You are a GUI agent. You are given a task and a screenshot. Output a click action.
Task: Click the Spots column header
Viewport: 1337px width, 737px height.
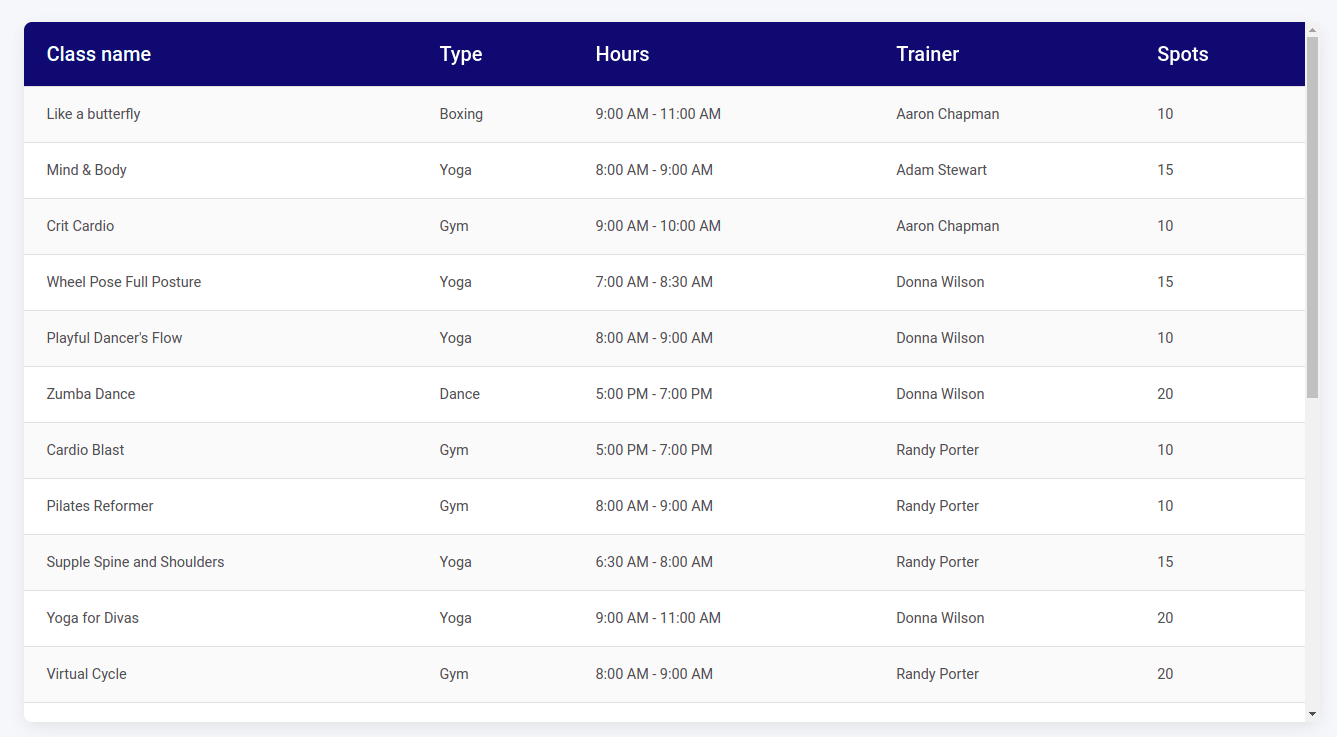[x=1182, y=54]
